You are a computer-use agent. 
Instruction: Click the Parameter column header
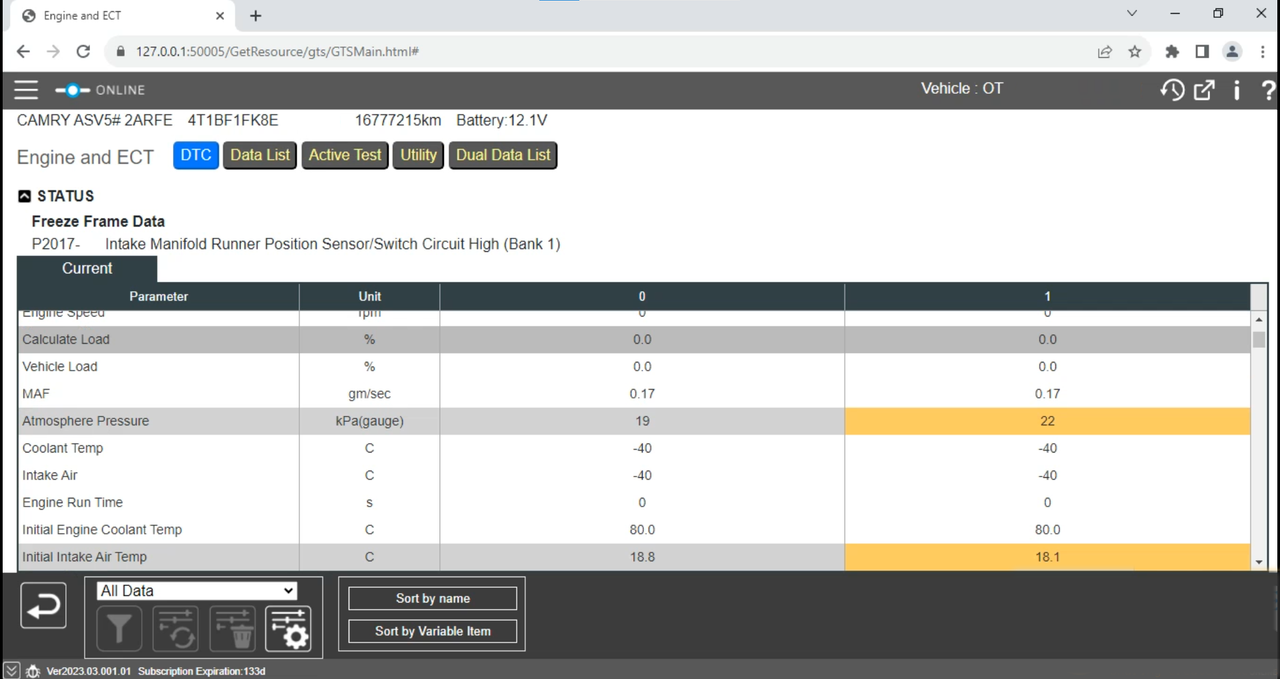click(x=158, y=296)
